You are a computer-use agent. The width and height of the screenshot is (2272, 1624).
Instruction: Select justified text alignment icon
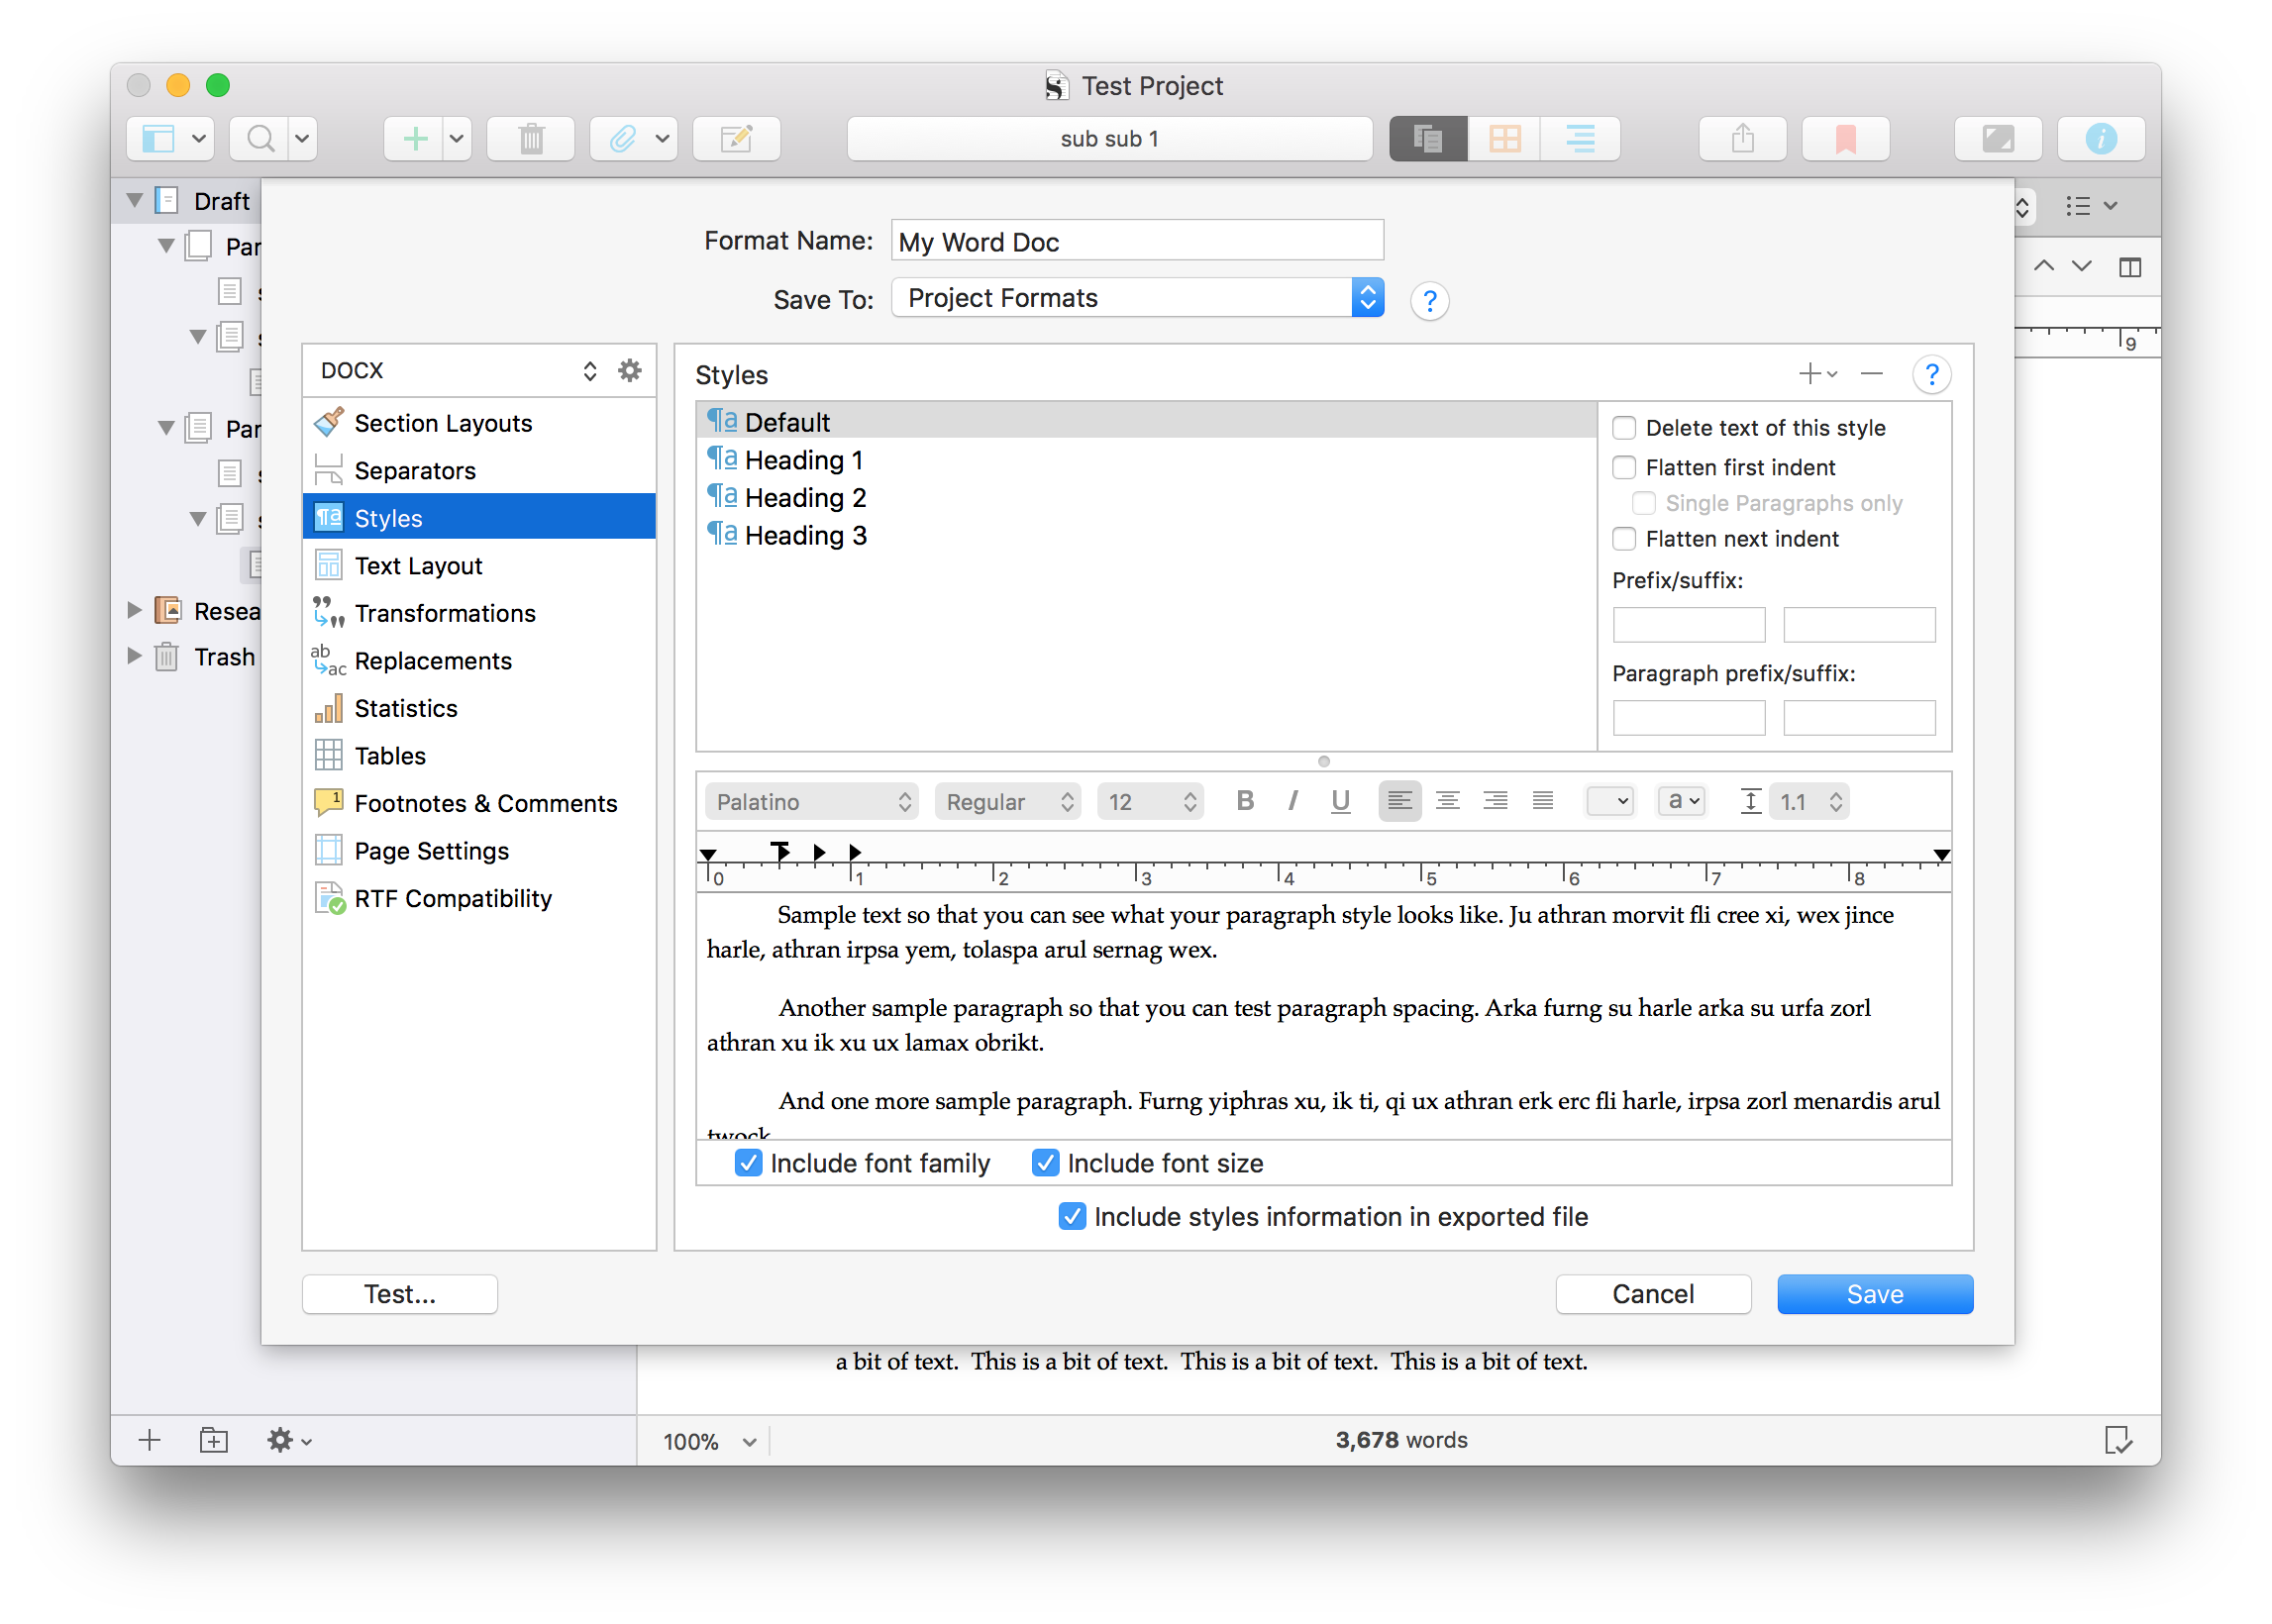1543,801
